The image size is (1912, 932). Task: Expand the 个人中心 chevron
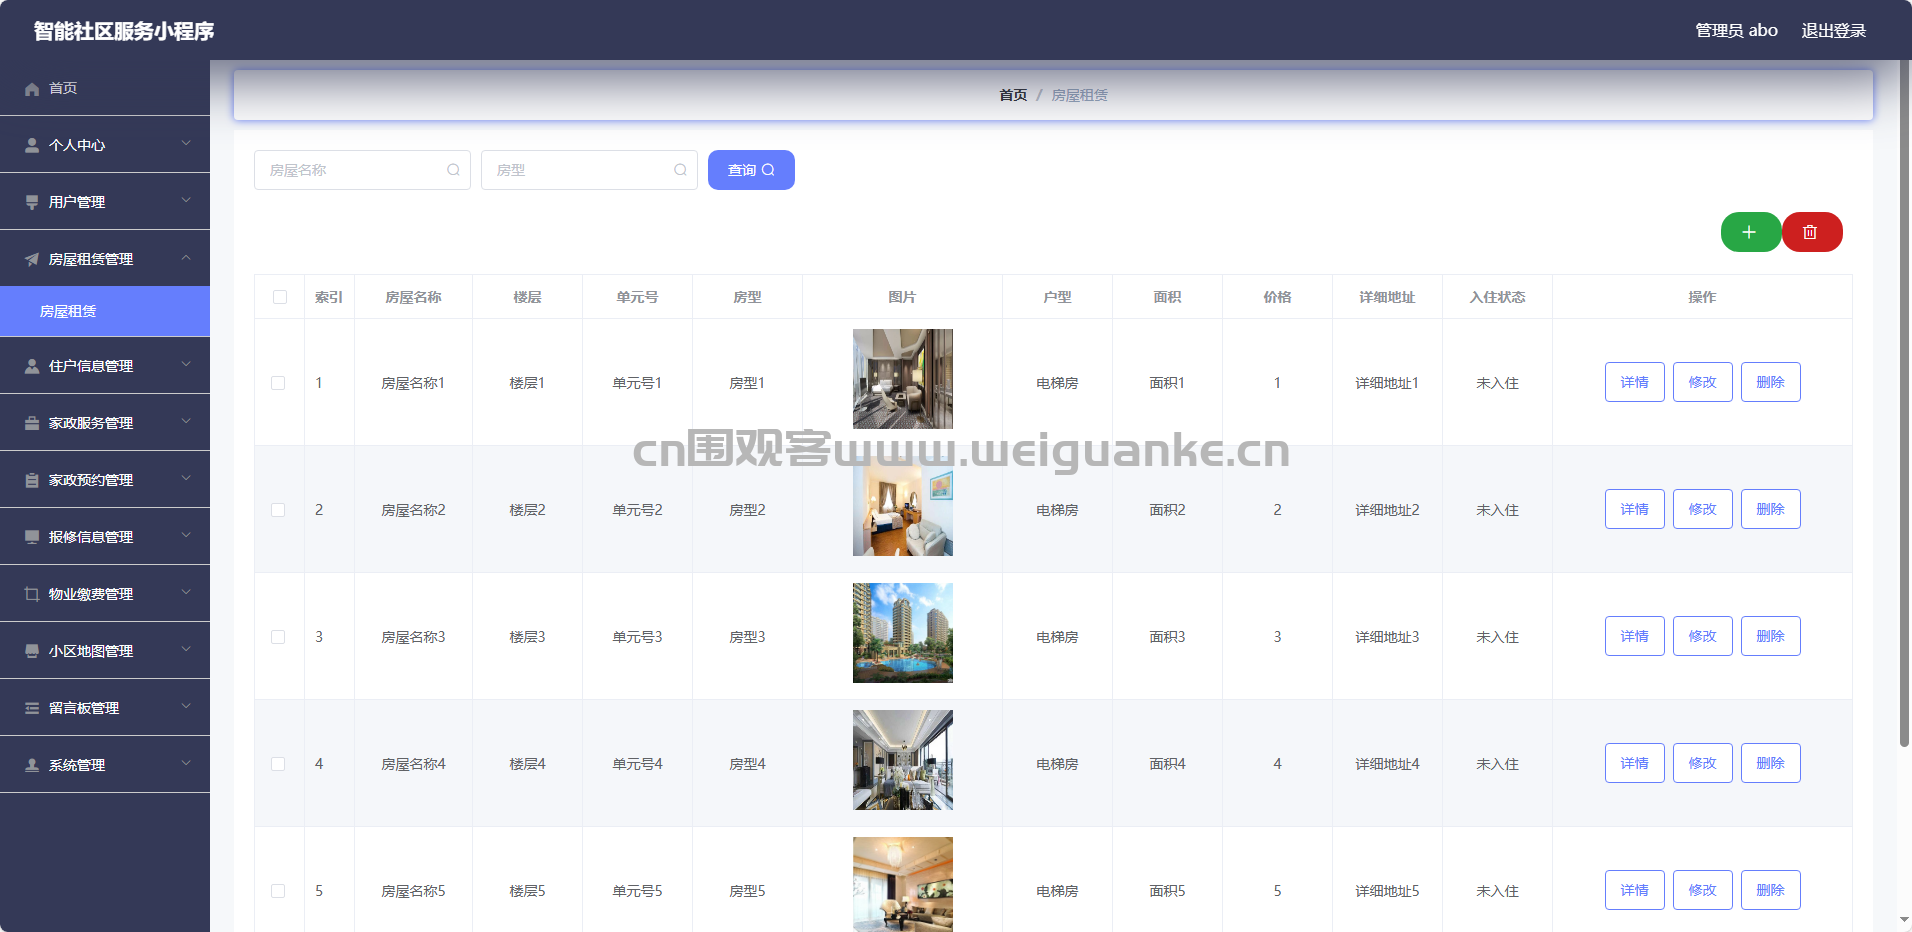click(x=186, y=144)
